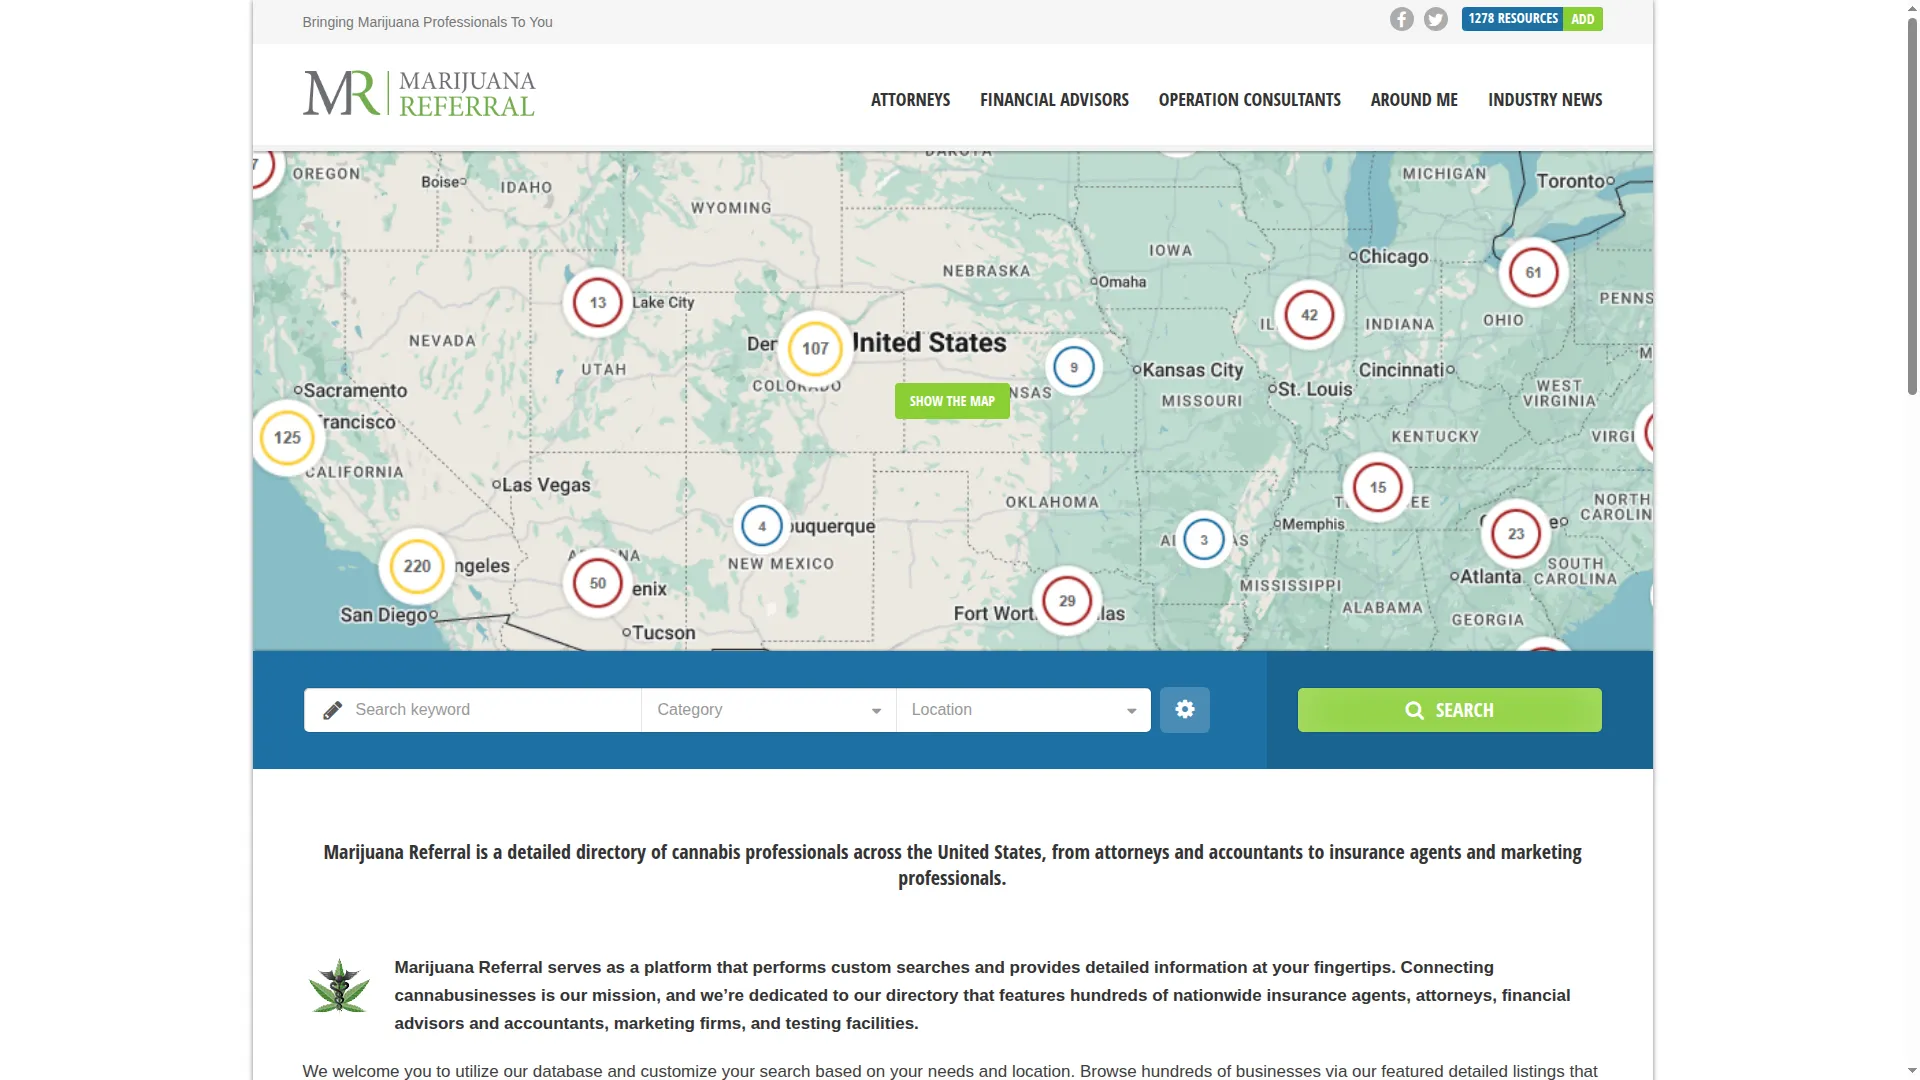Open the Financial Advisors menu item
This screenshot has height=1080, width=1920.
[1054, 100]
